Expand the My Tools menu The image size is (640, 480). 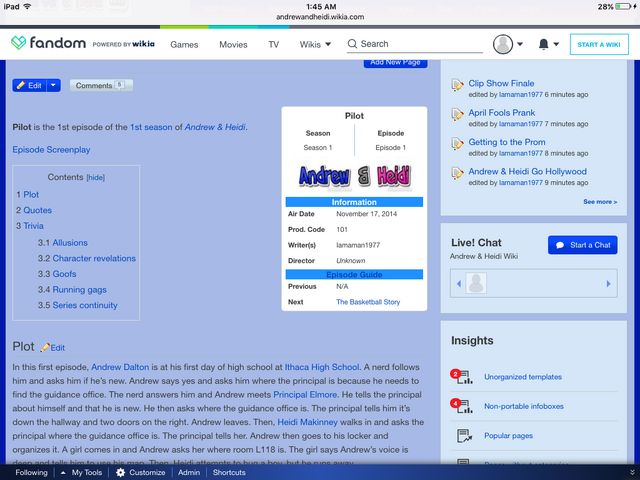pyautogui.click(x=81, y=473)
